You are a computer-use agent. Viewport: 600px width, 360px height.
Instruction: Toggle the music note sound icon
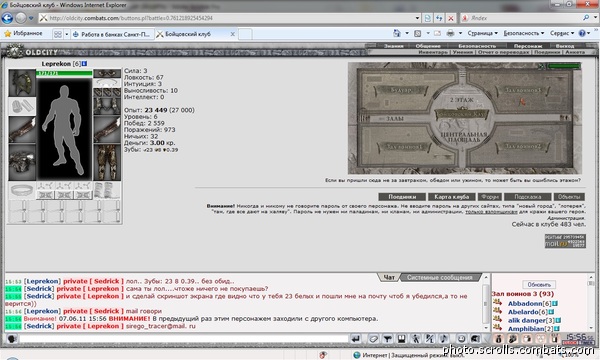tap(443, 339)
